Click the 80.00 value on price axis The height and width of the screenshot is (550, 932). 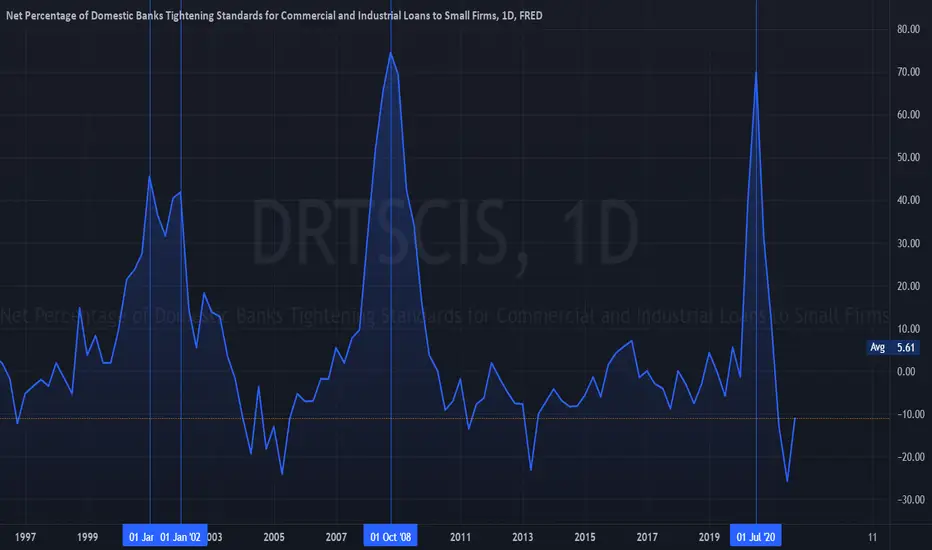(908, 29)
